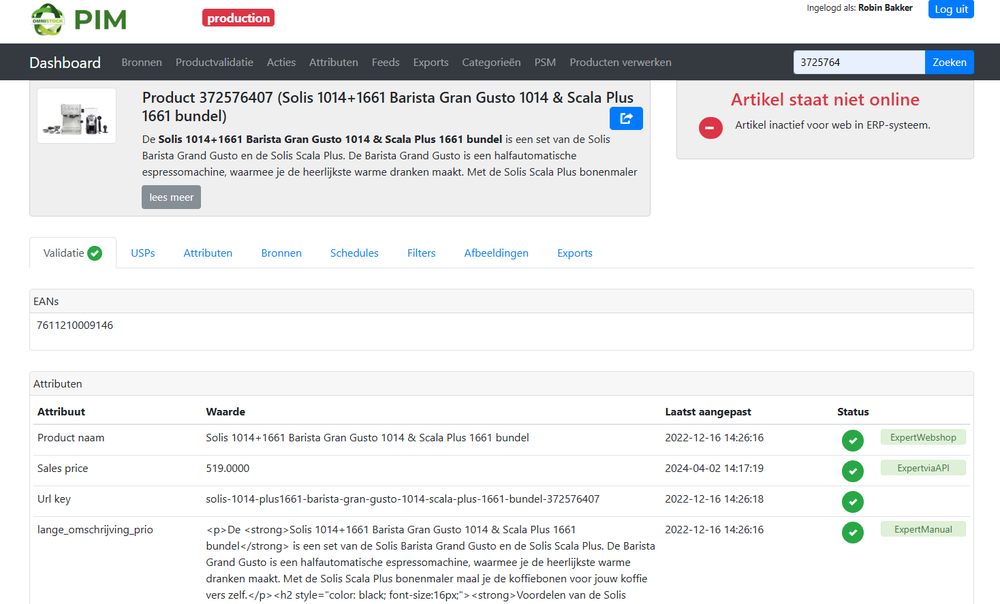This screenshot has width=1000, height=604.
Task: Click the Sales price value 519.0000
Action: click(228, 468)
